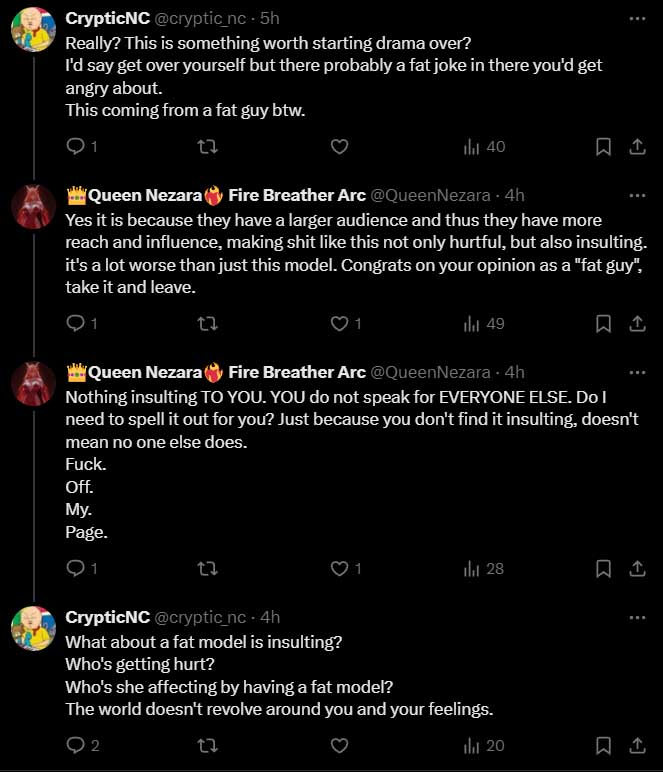This screenshot has height=772, width=663.
Task: Retweet Queen Nezara's 'Yes it is because' tweet
Action: click(x=207, y=323)
